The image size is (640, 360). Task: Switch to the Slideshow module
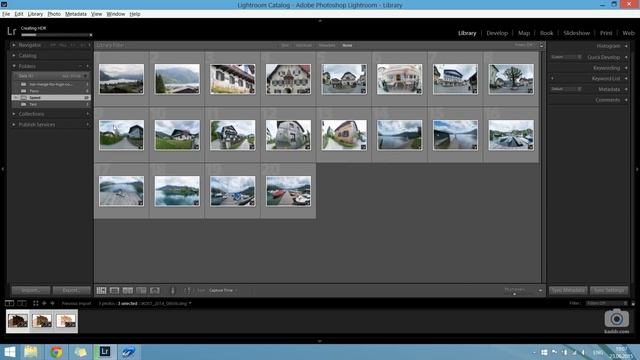click(576, 33)
